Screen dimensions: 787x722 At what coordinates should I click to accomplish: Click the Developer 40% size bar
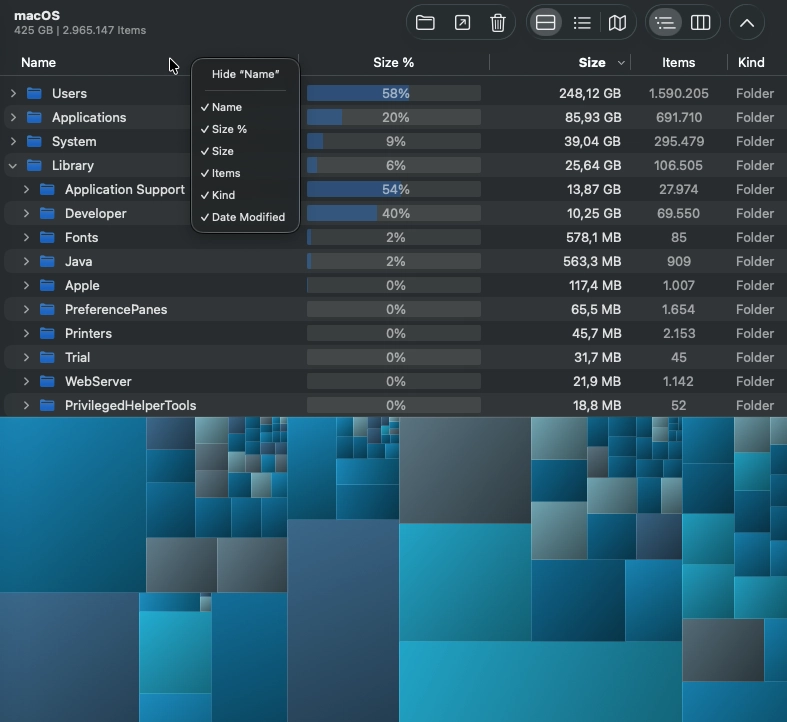coord(394,213)
